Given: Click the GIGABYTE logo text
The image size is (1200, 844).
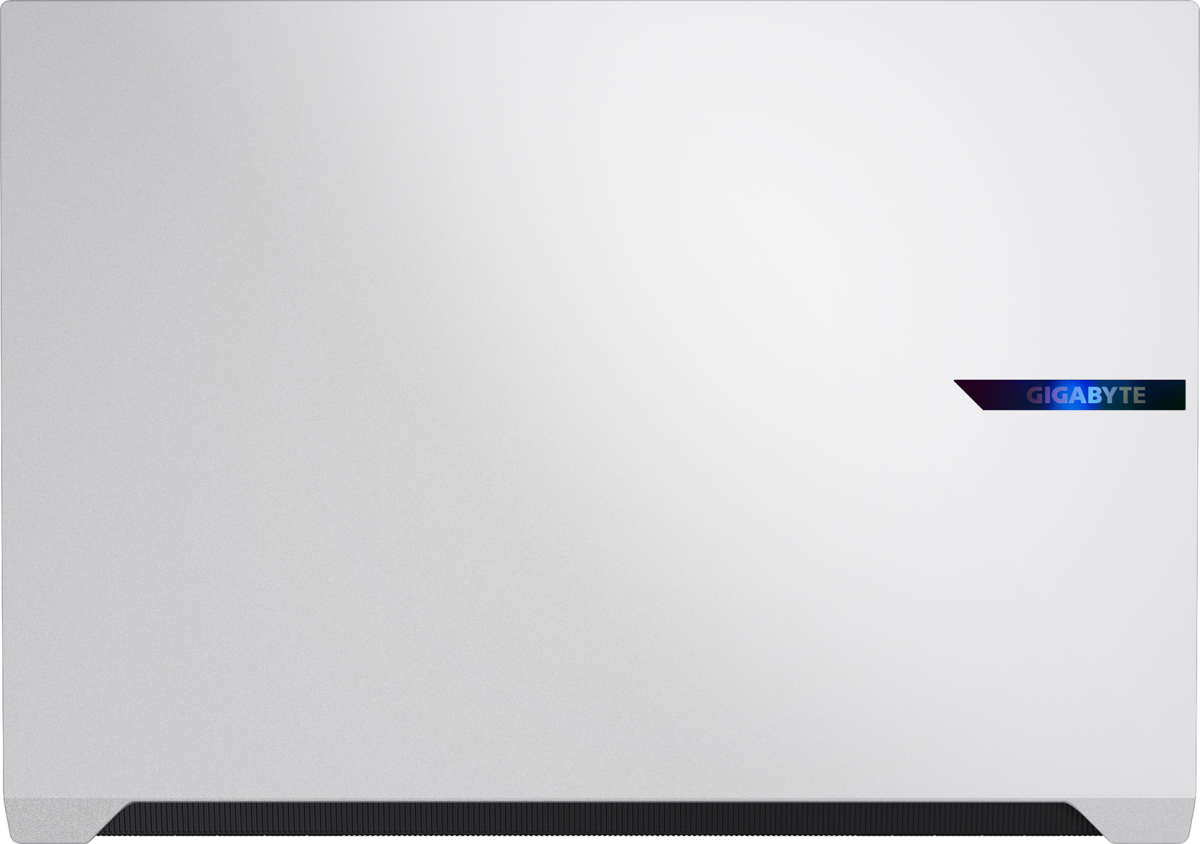Looking at the screenshot, I should point(1085,396).
